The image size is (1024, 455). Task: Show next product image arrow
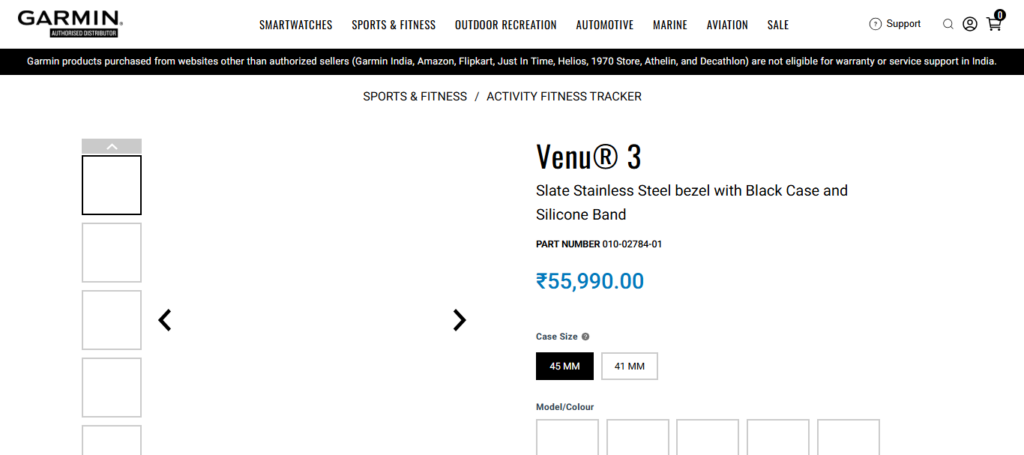coord(459,320)
